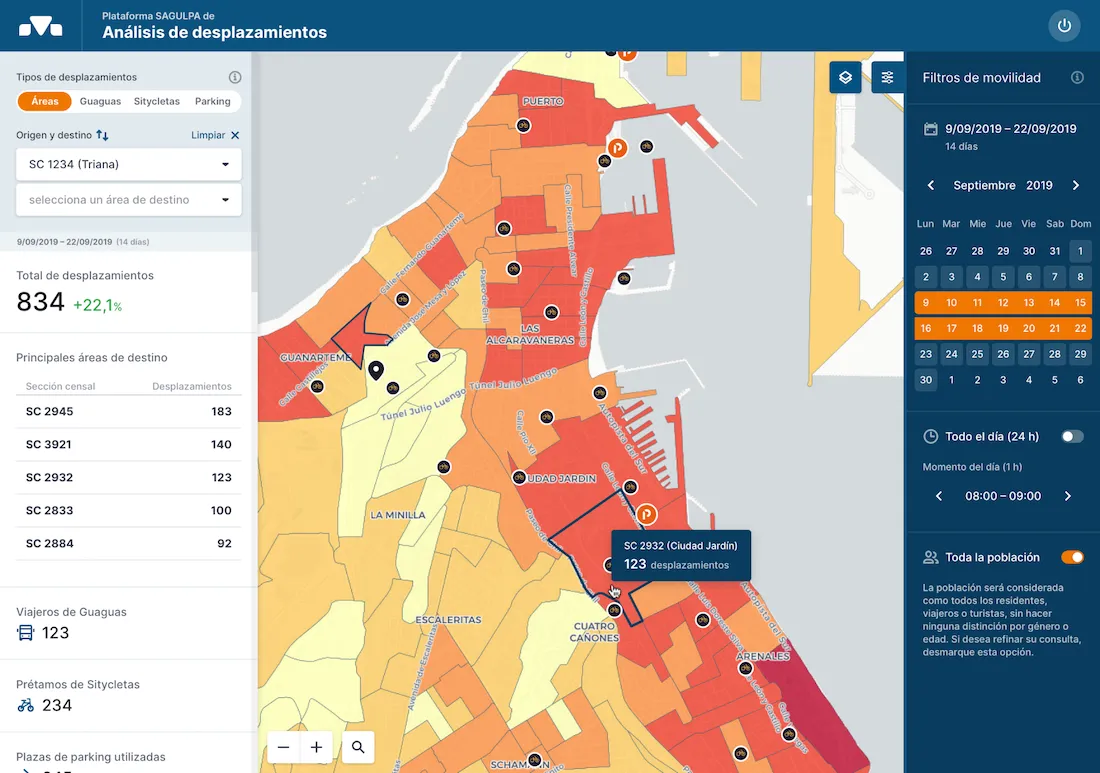The image size is (1100, 773).
Task: Open the map layers icon
Action: click(845, 76)
